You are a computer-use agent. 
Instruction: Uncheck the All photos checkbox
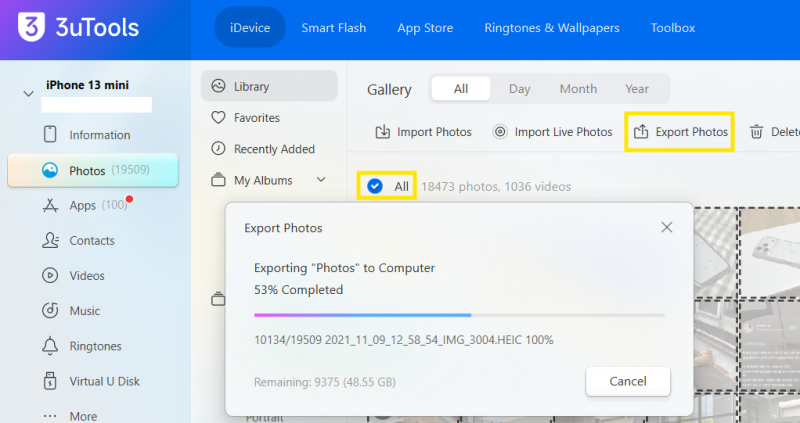[375, 186]
